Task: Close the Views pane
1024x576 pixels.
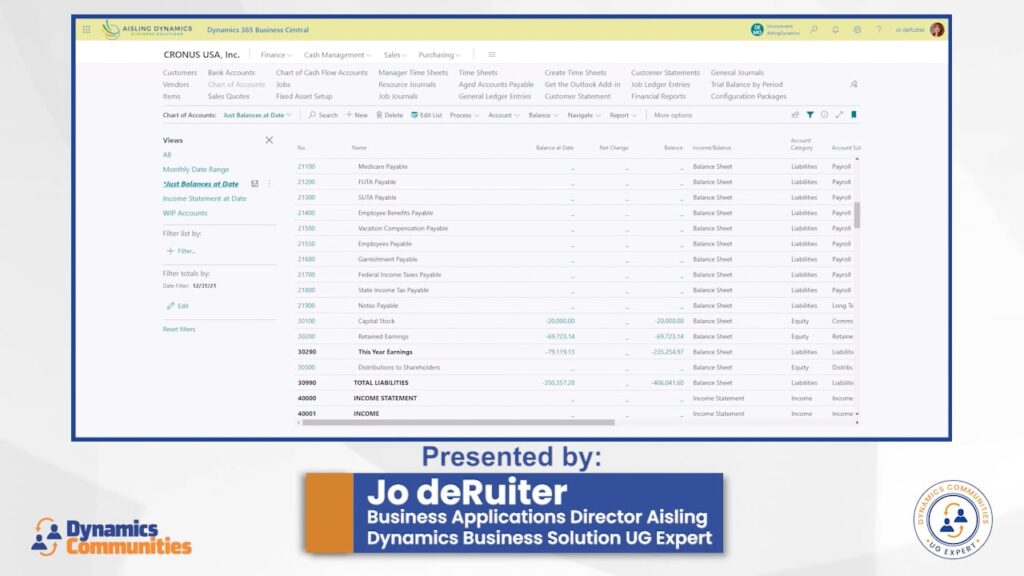Action: pyautogui.click(x=269, y=140)
